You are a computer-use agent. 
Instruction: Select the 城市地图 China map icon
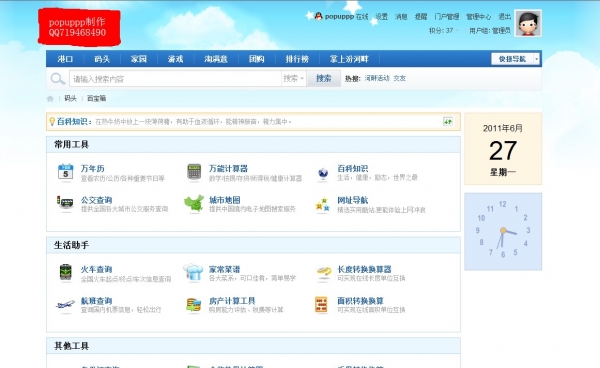194,203
